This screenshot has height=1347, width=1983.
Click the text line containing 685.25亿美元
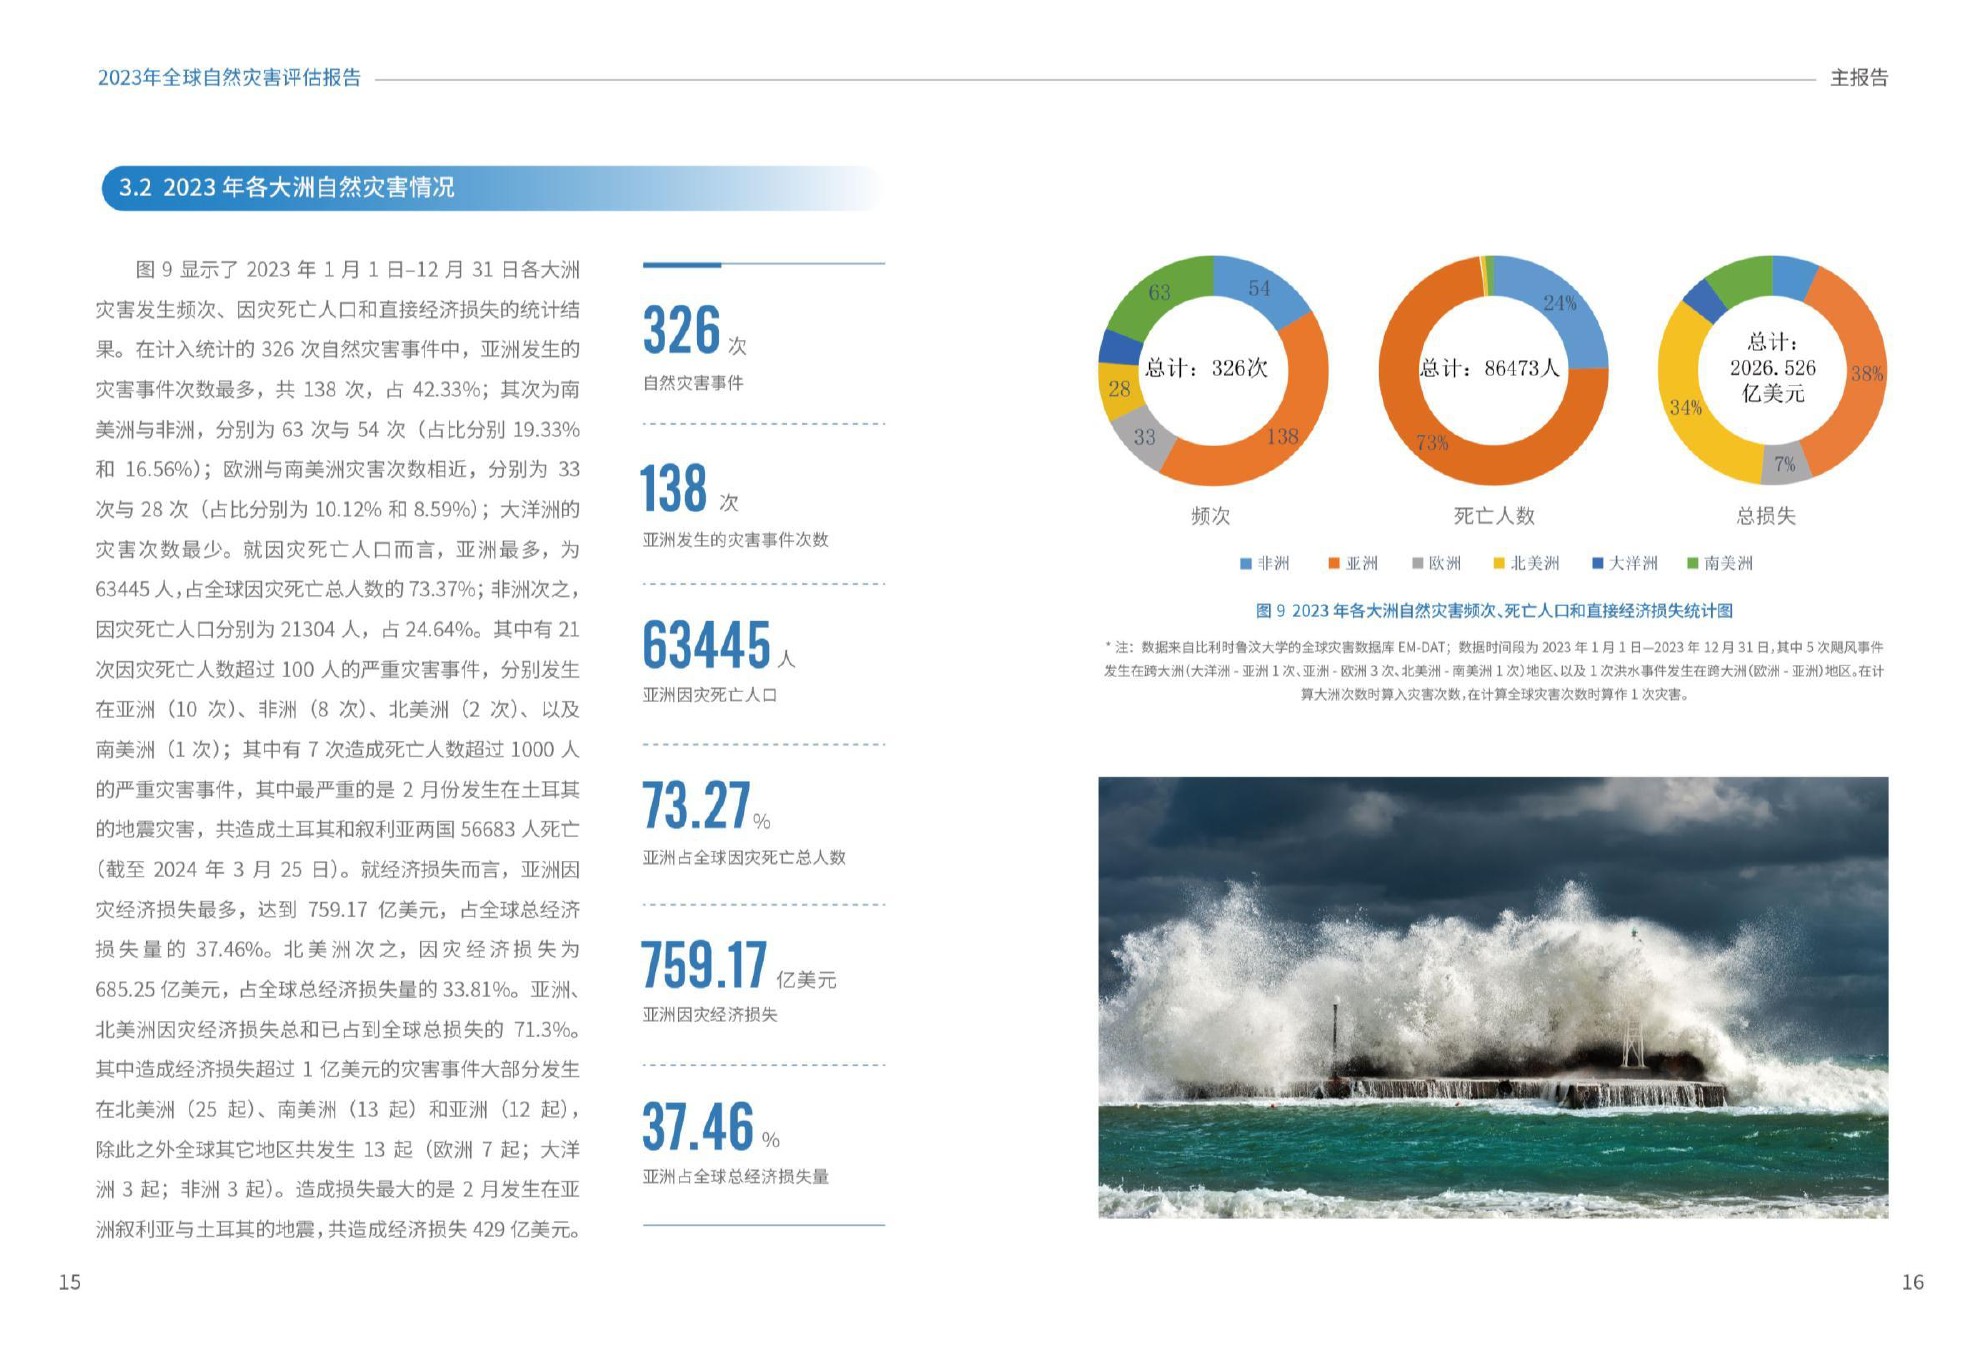pos(337,990)
